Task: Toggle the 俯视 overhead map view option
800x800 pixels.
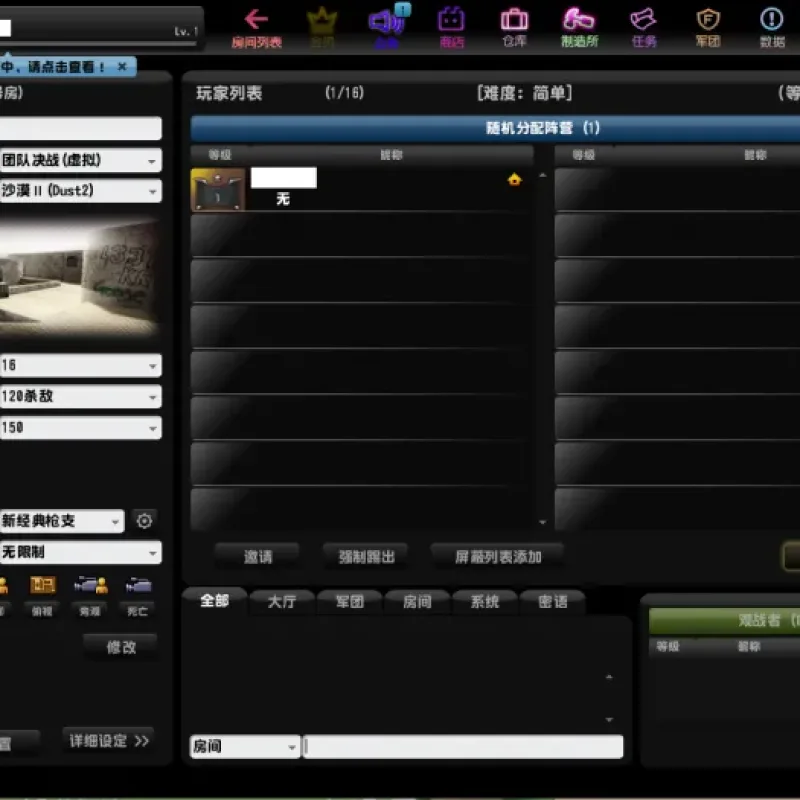Action: 42,586
